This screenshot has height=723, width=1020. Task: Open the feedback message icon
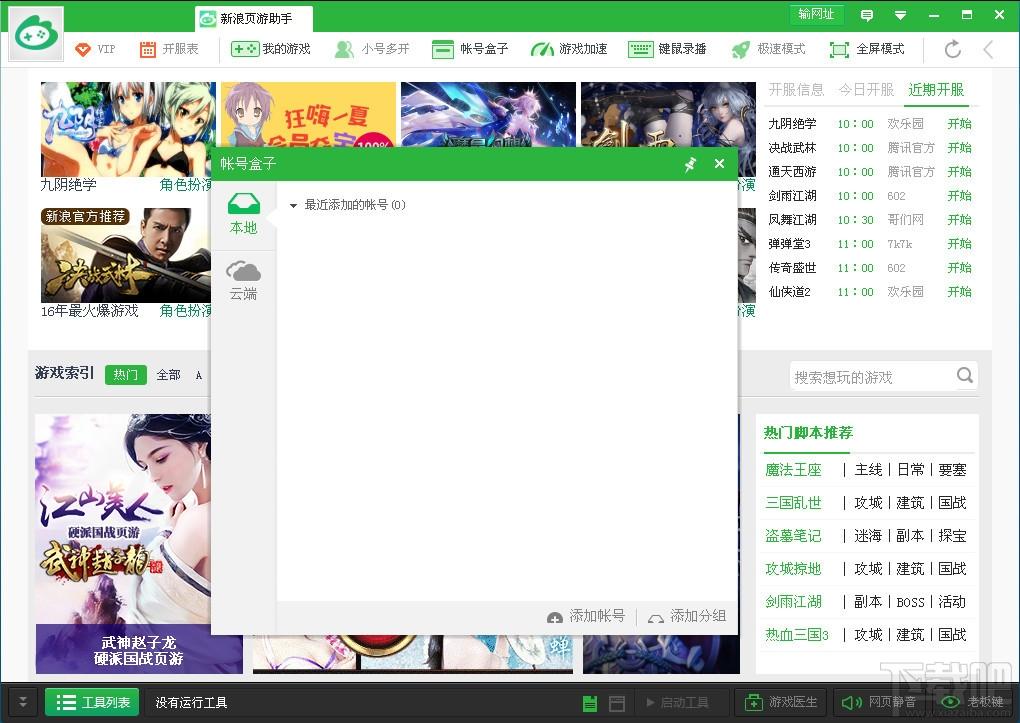click(866, 14)
